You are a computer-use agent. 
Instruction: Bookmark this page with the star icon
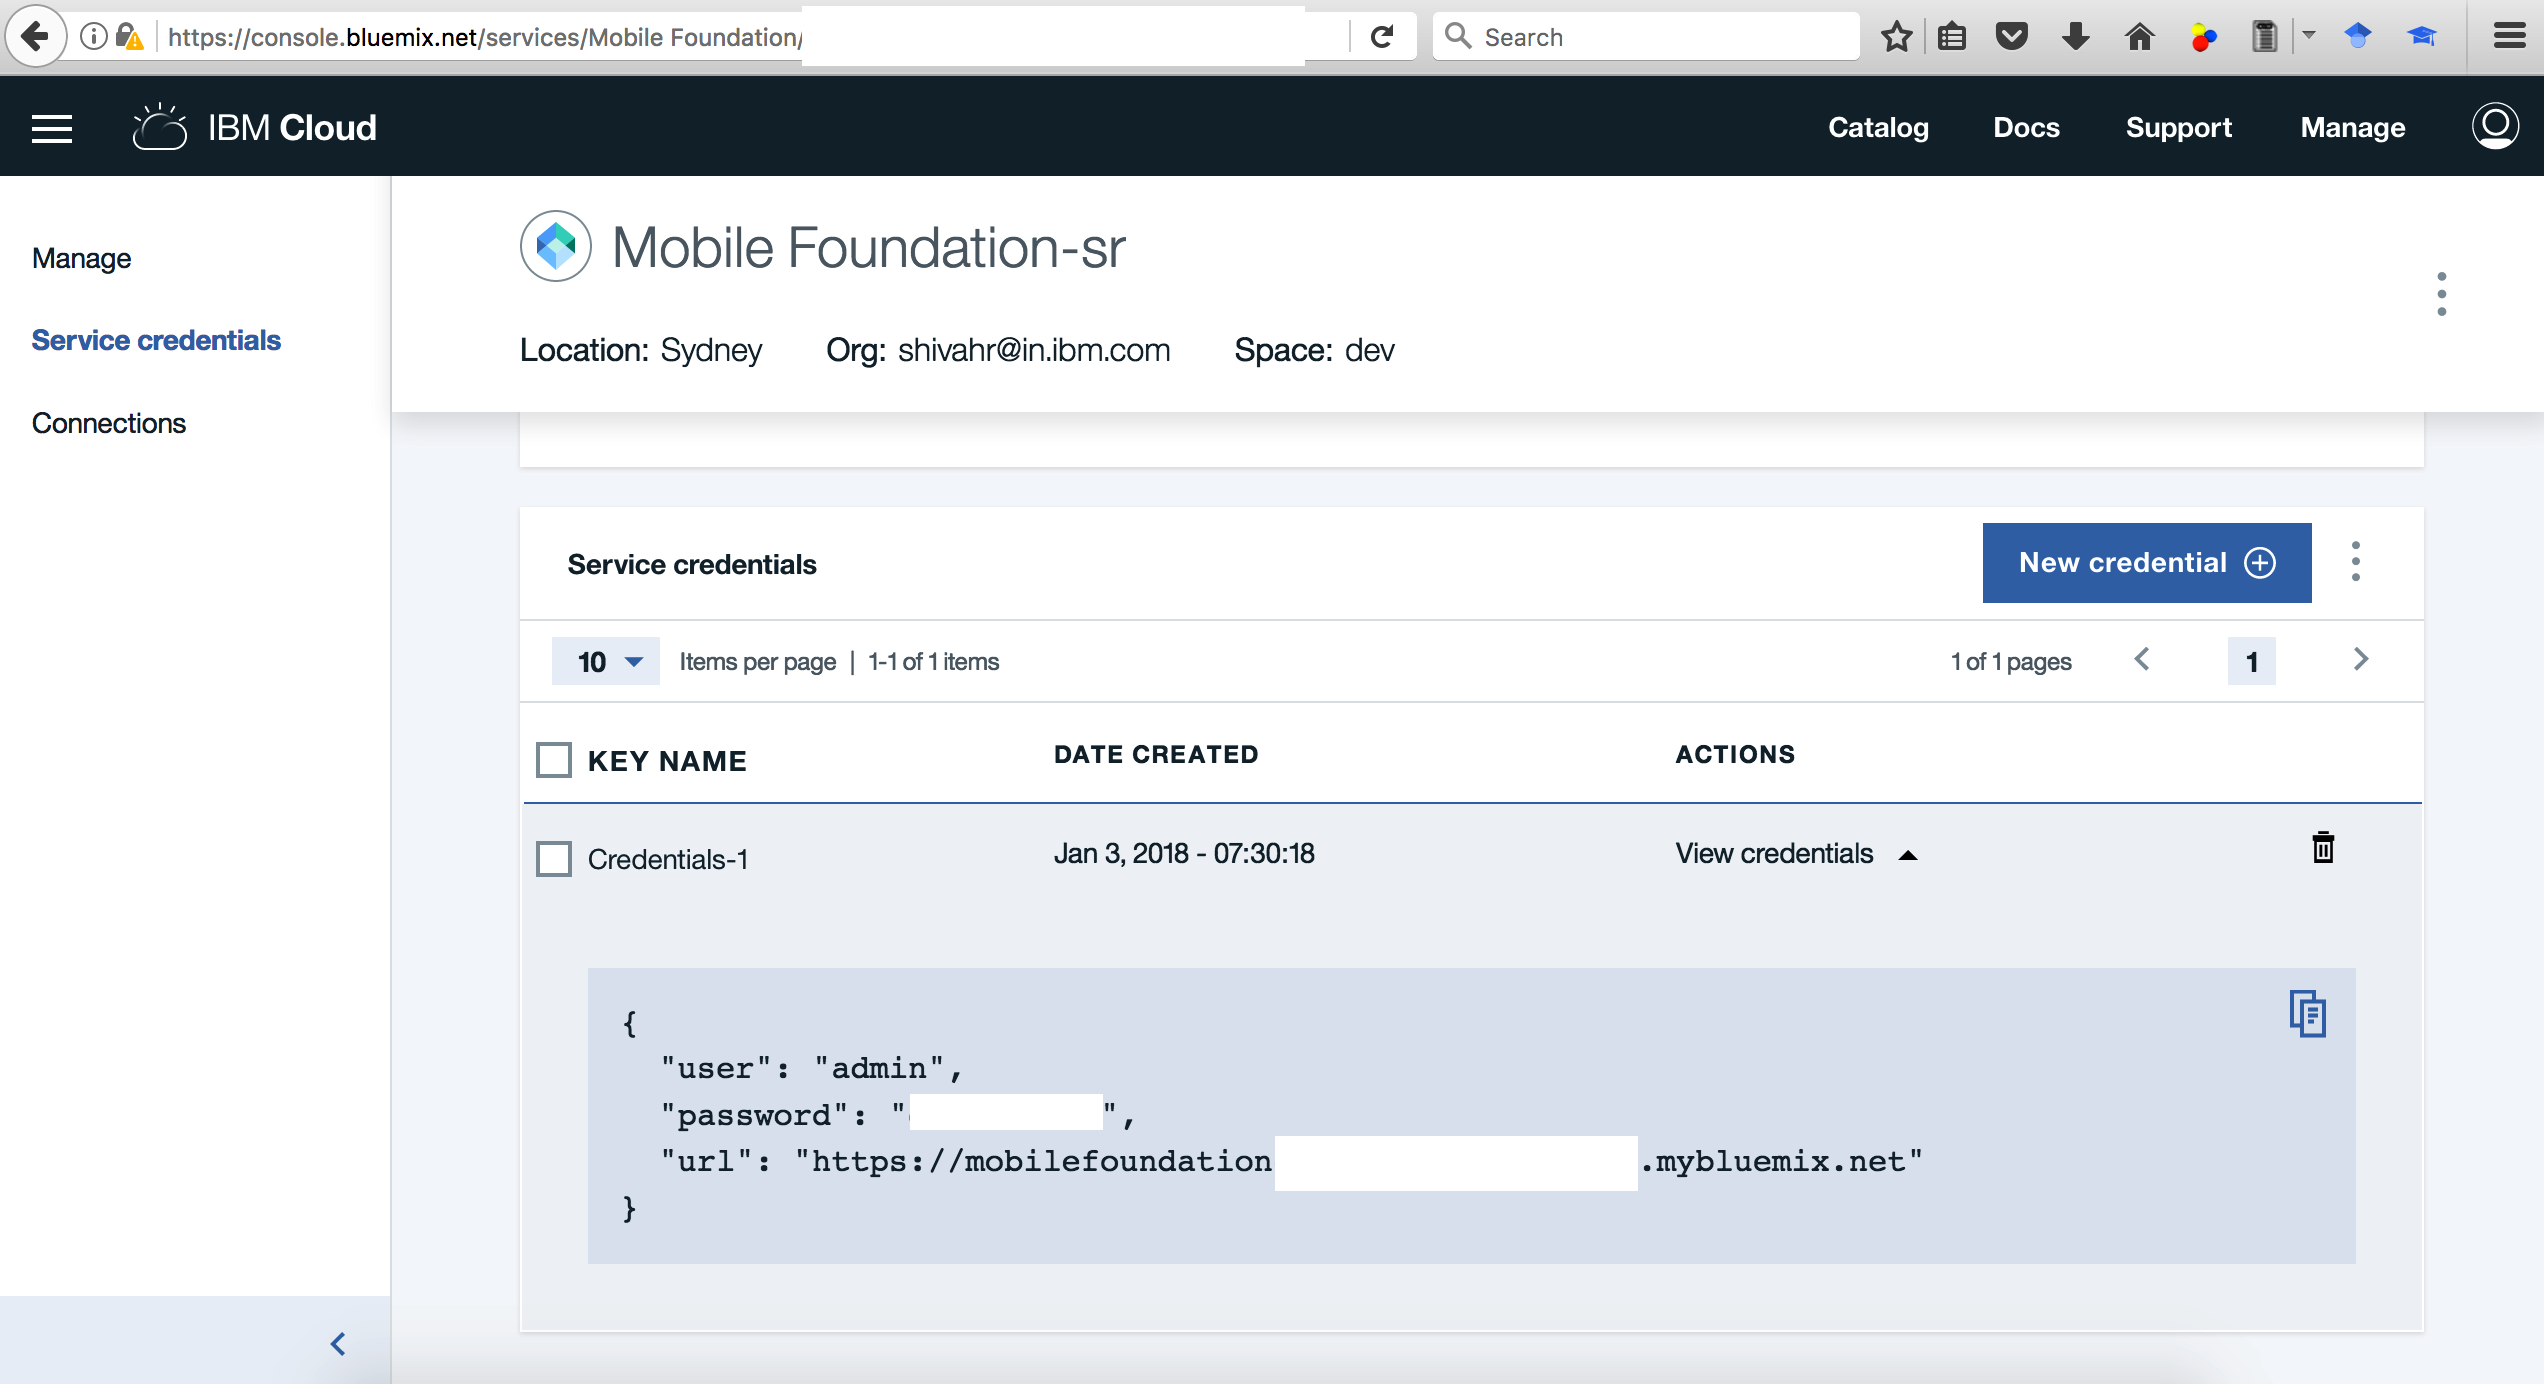point(1896,37)
